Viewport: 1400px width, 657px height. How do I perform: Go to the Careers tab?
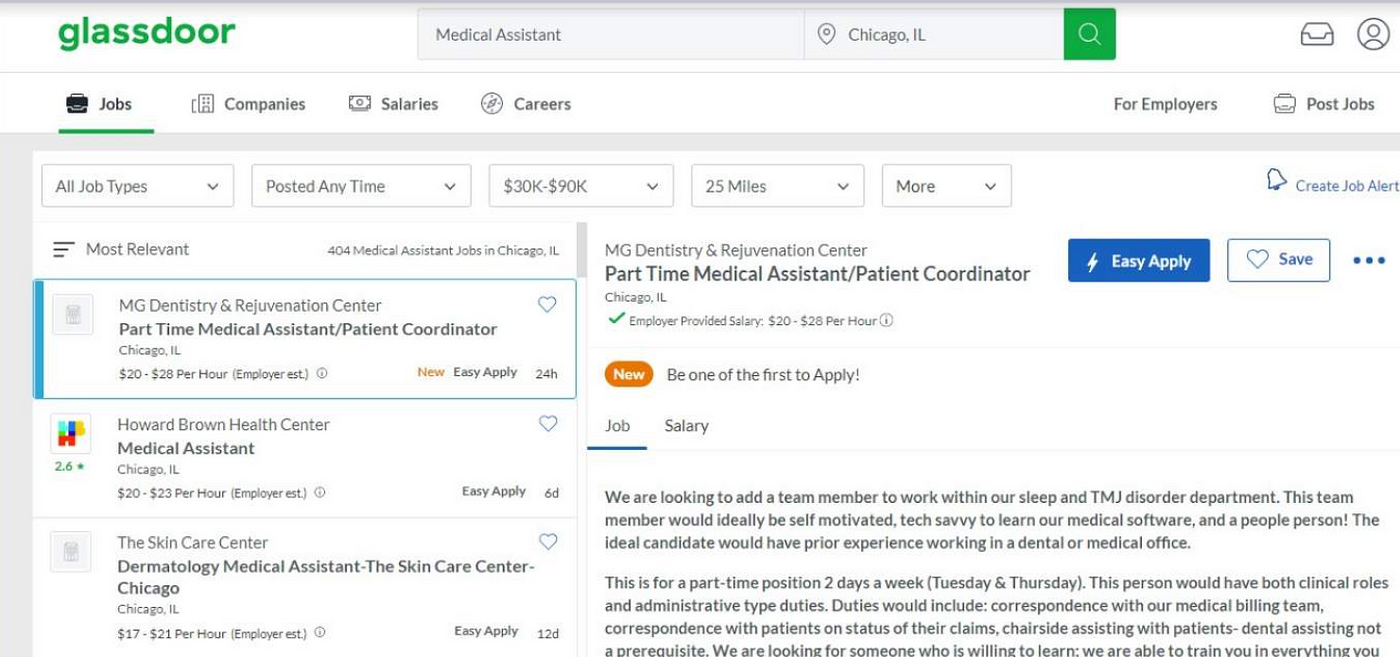[x=525, y=104]
